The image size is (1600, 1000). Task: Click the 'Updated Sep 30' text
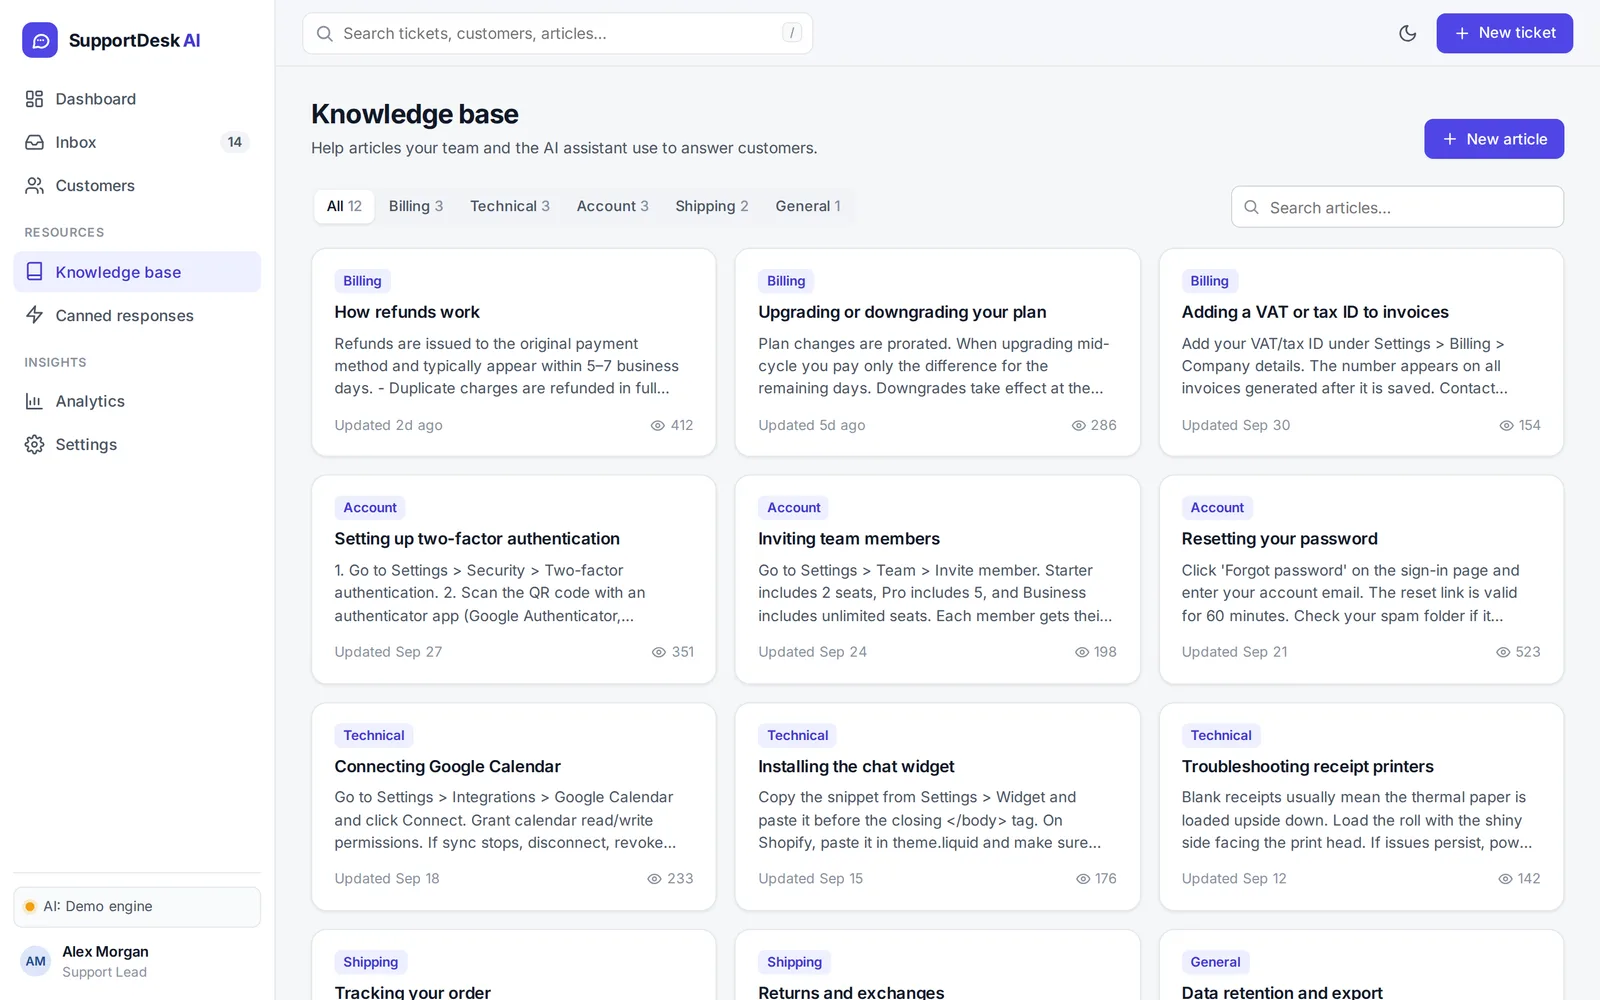click(1236, 425)
